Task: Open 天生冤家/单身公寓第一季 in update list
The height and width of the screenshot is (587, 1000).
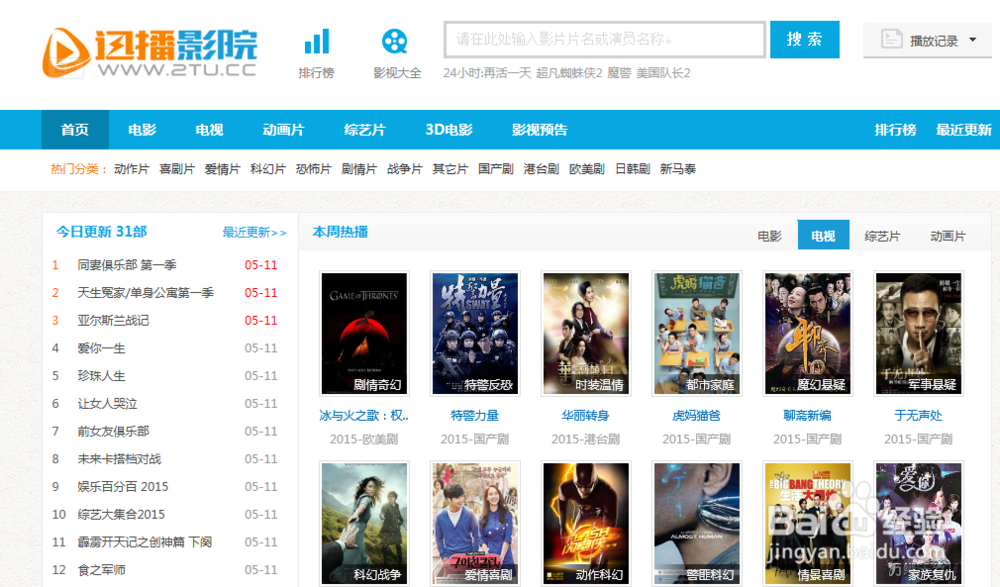Action: tap(145, 293)
